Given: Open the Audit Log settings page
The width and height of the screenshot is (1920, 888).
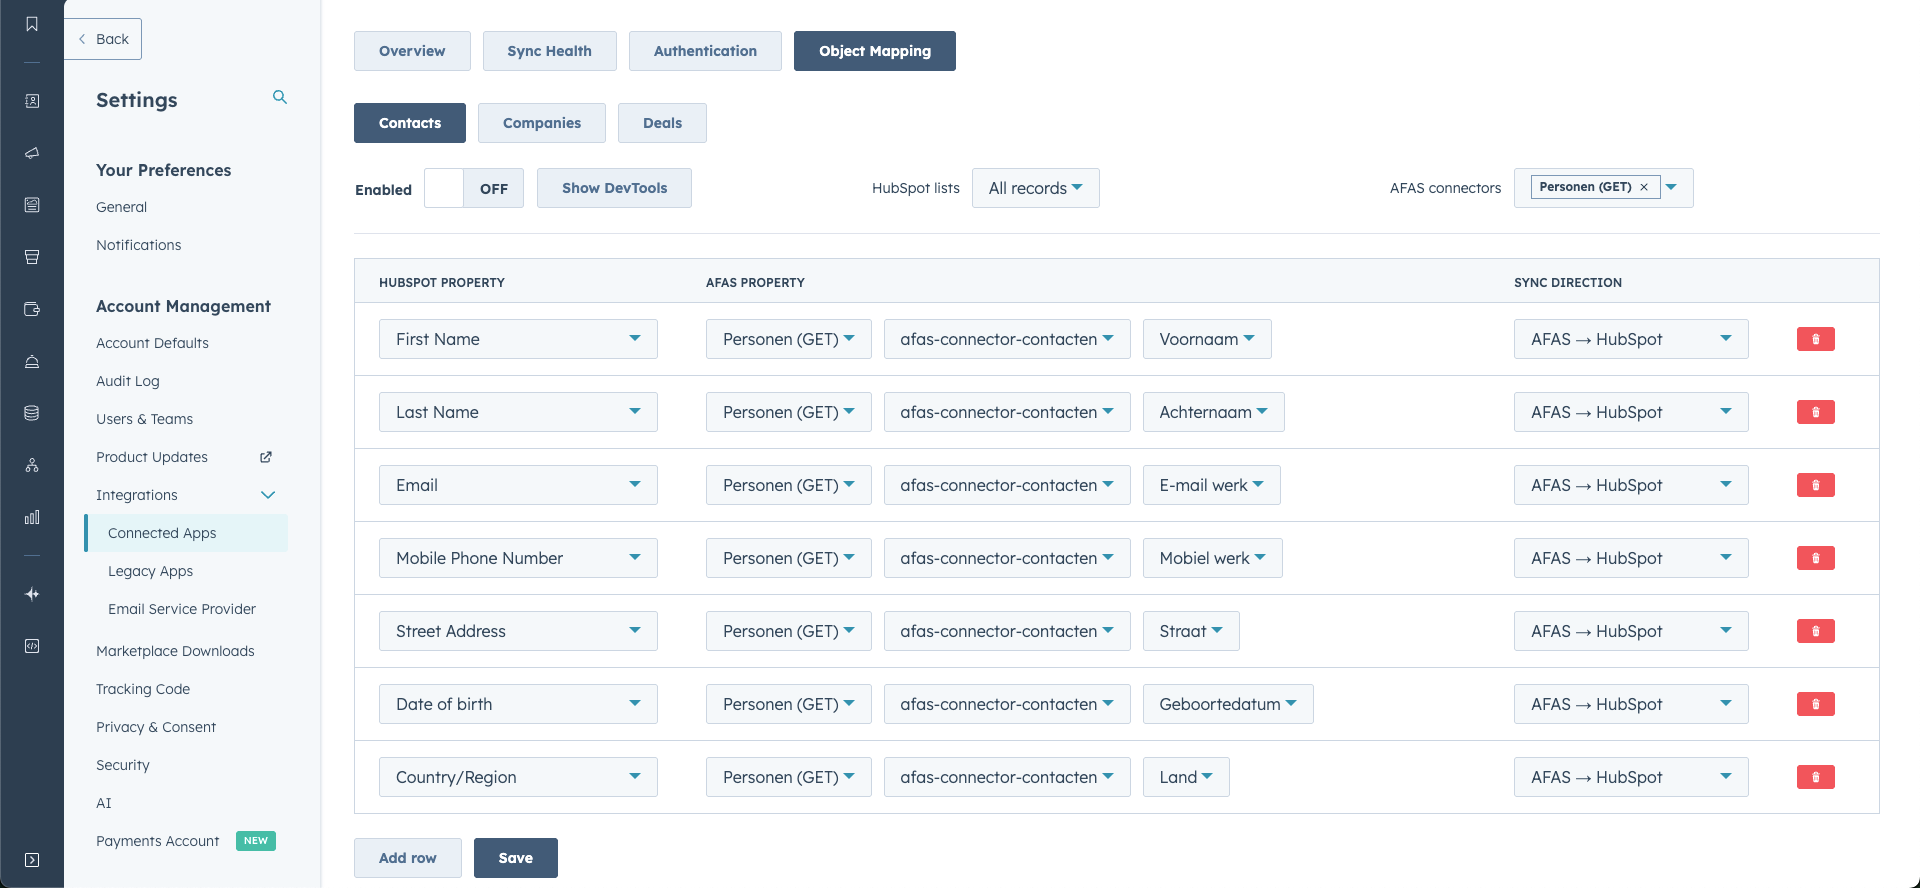Looking at the screenshot, I should [127, 381].
